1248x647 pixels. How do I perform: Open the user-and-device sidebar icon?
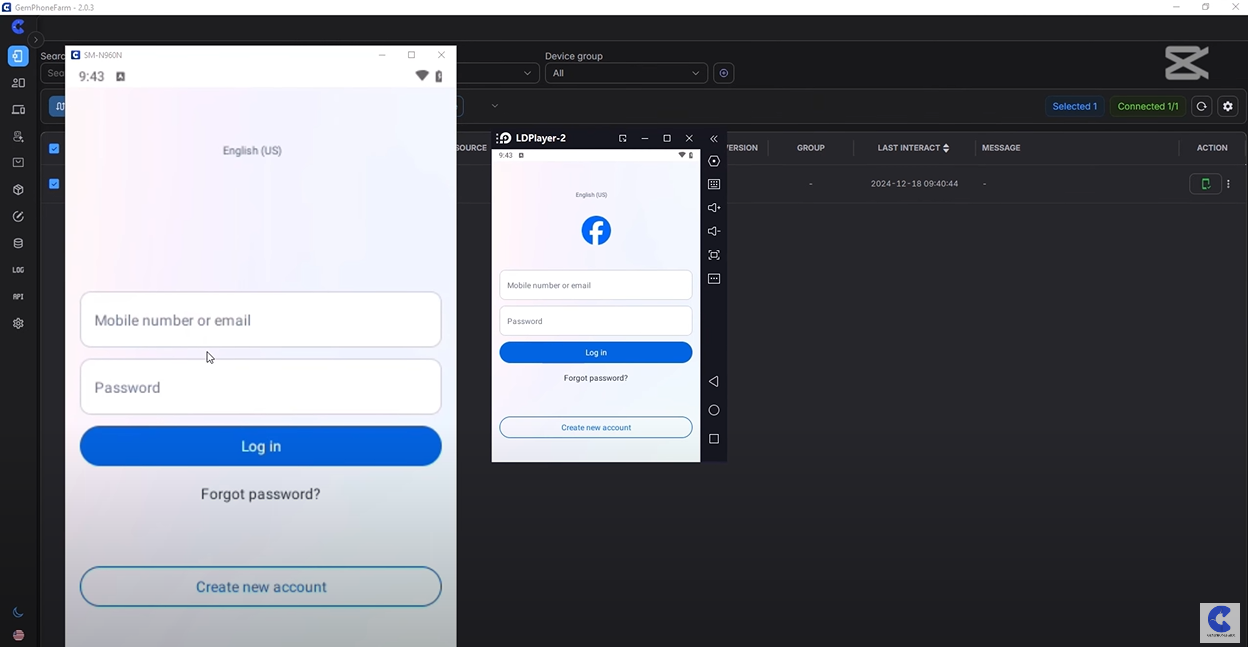coord(18,83)
